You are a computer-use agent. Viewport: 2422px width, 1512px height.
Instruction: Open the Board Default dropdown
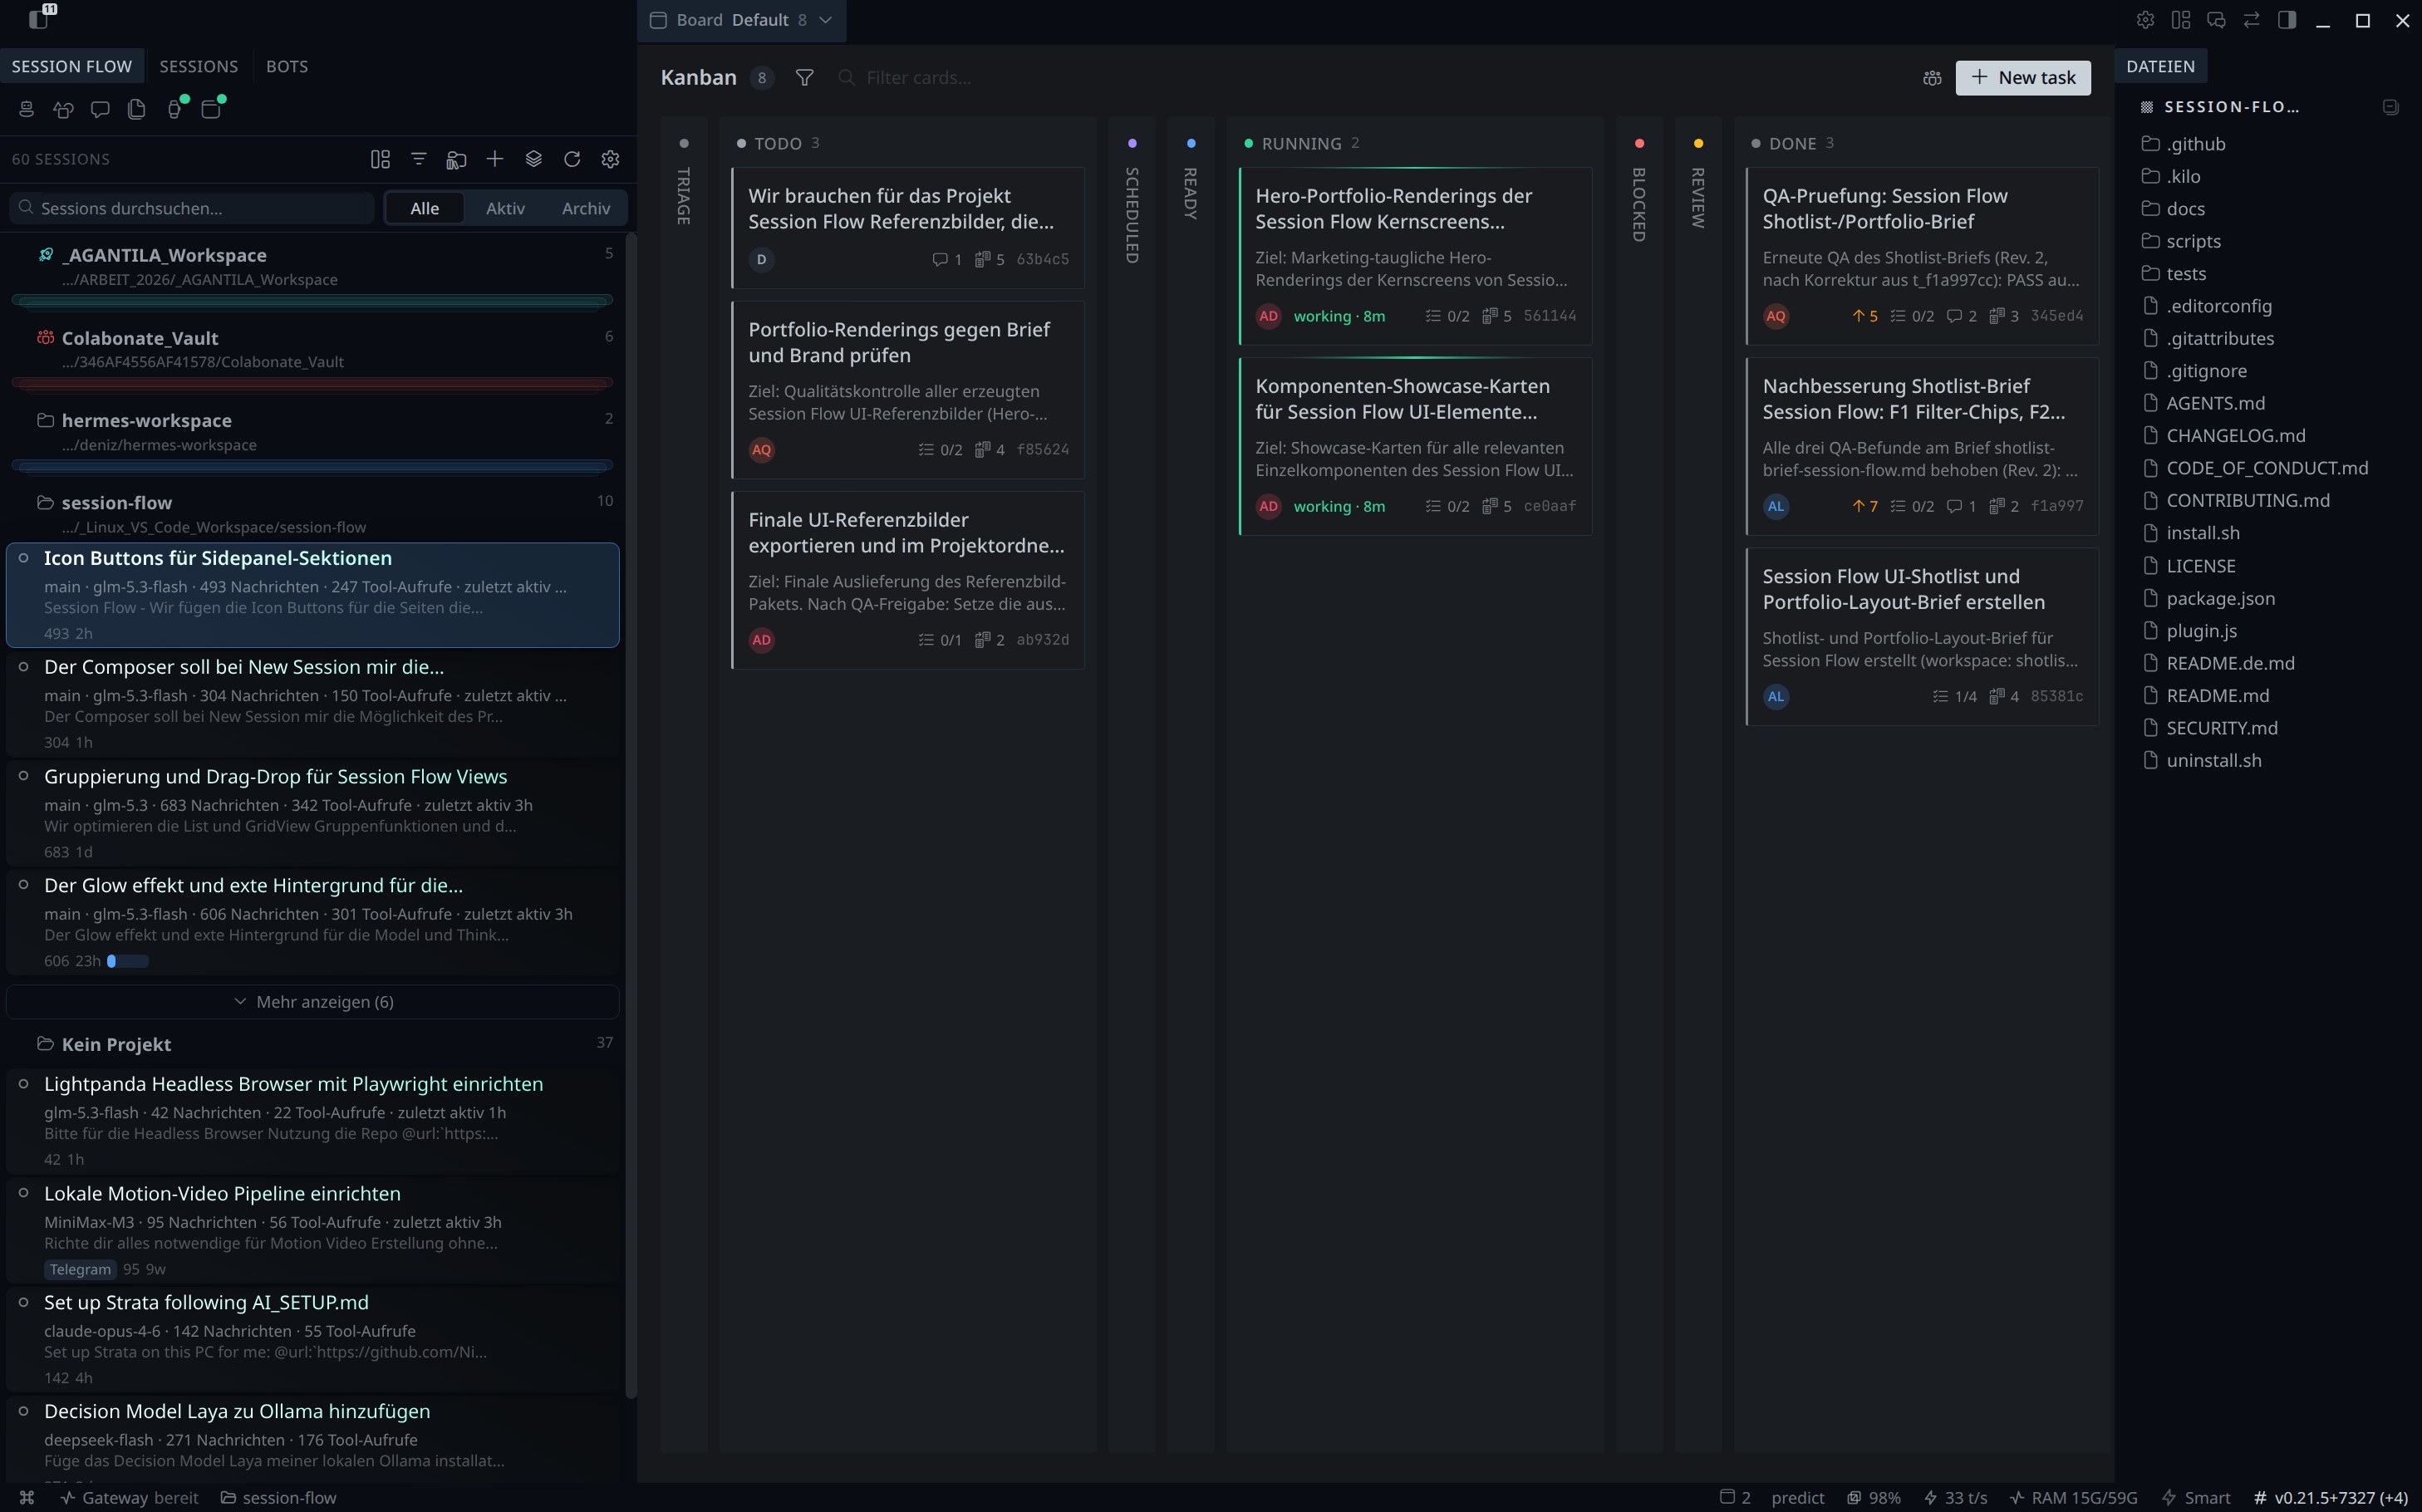tap(742, 20)
